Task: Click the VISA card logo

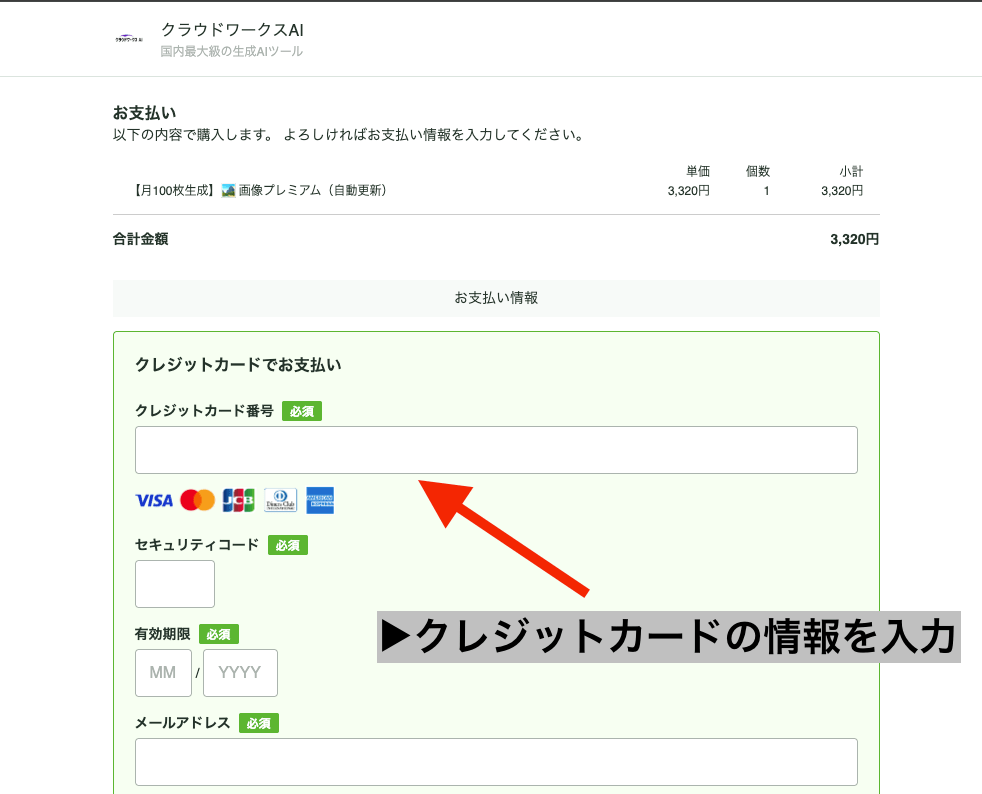Action: click(154, 500)
